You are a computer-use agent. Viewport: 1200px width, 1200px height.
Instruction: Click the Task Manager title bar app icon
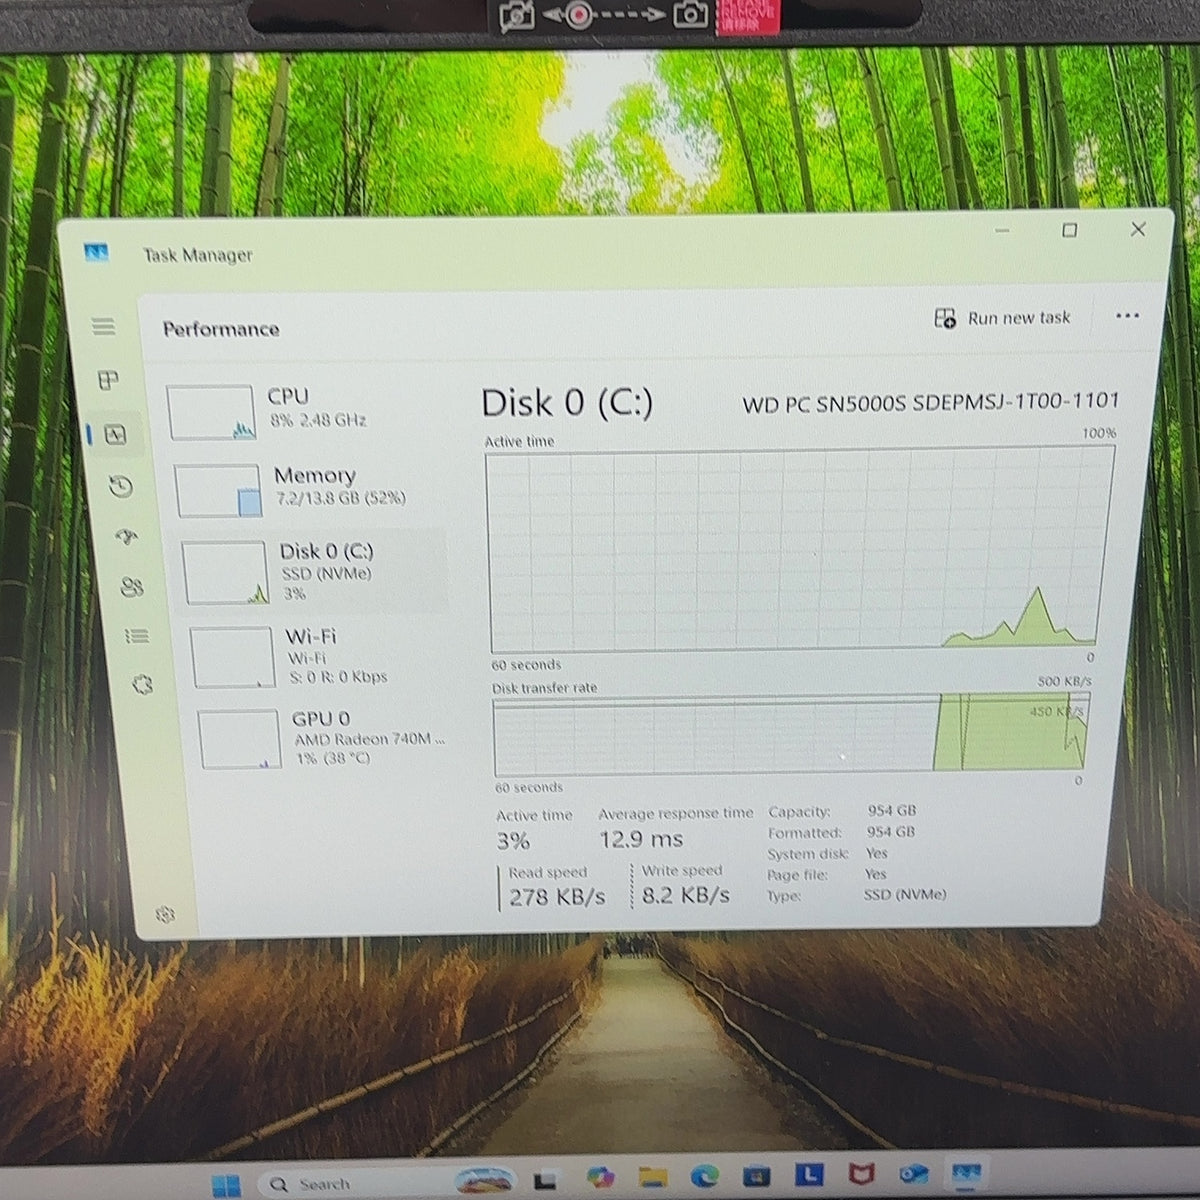[97, 252]
